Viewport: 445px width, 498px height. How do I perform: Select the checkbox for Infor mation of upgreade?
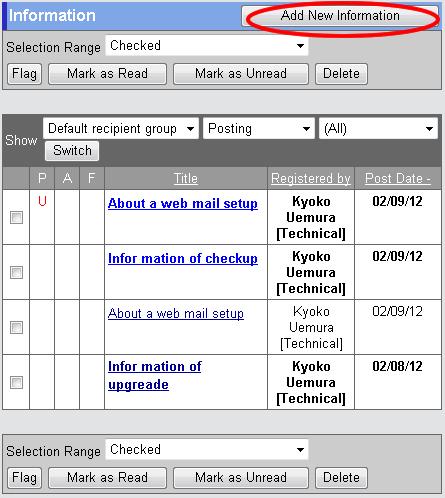point(16,382)
